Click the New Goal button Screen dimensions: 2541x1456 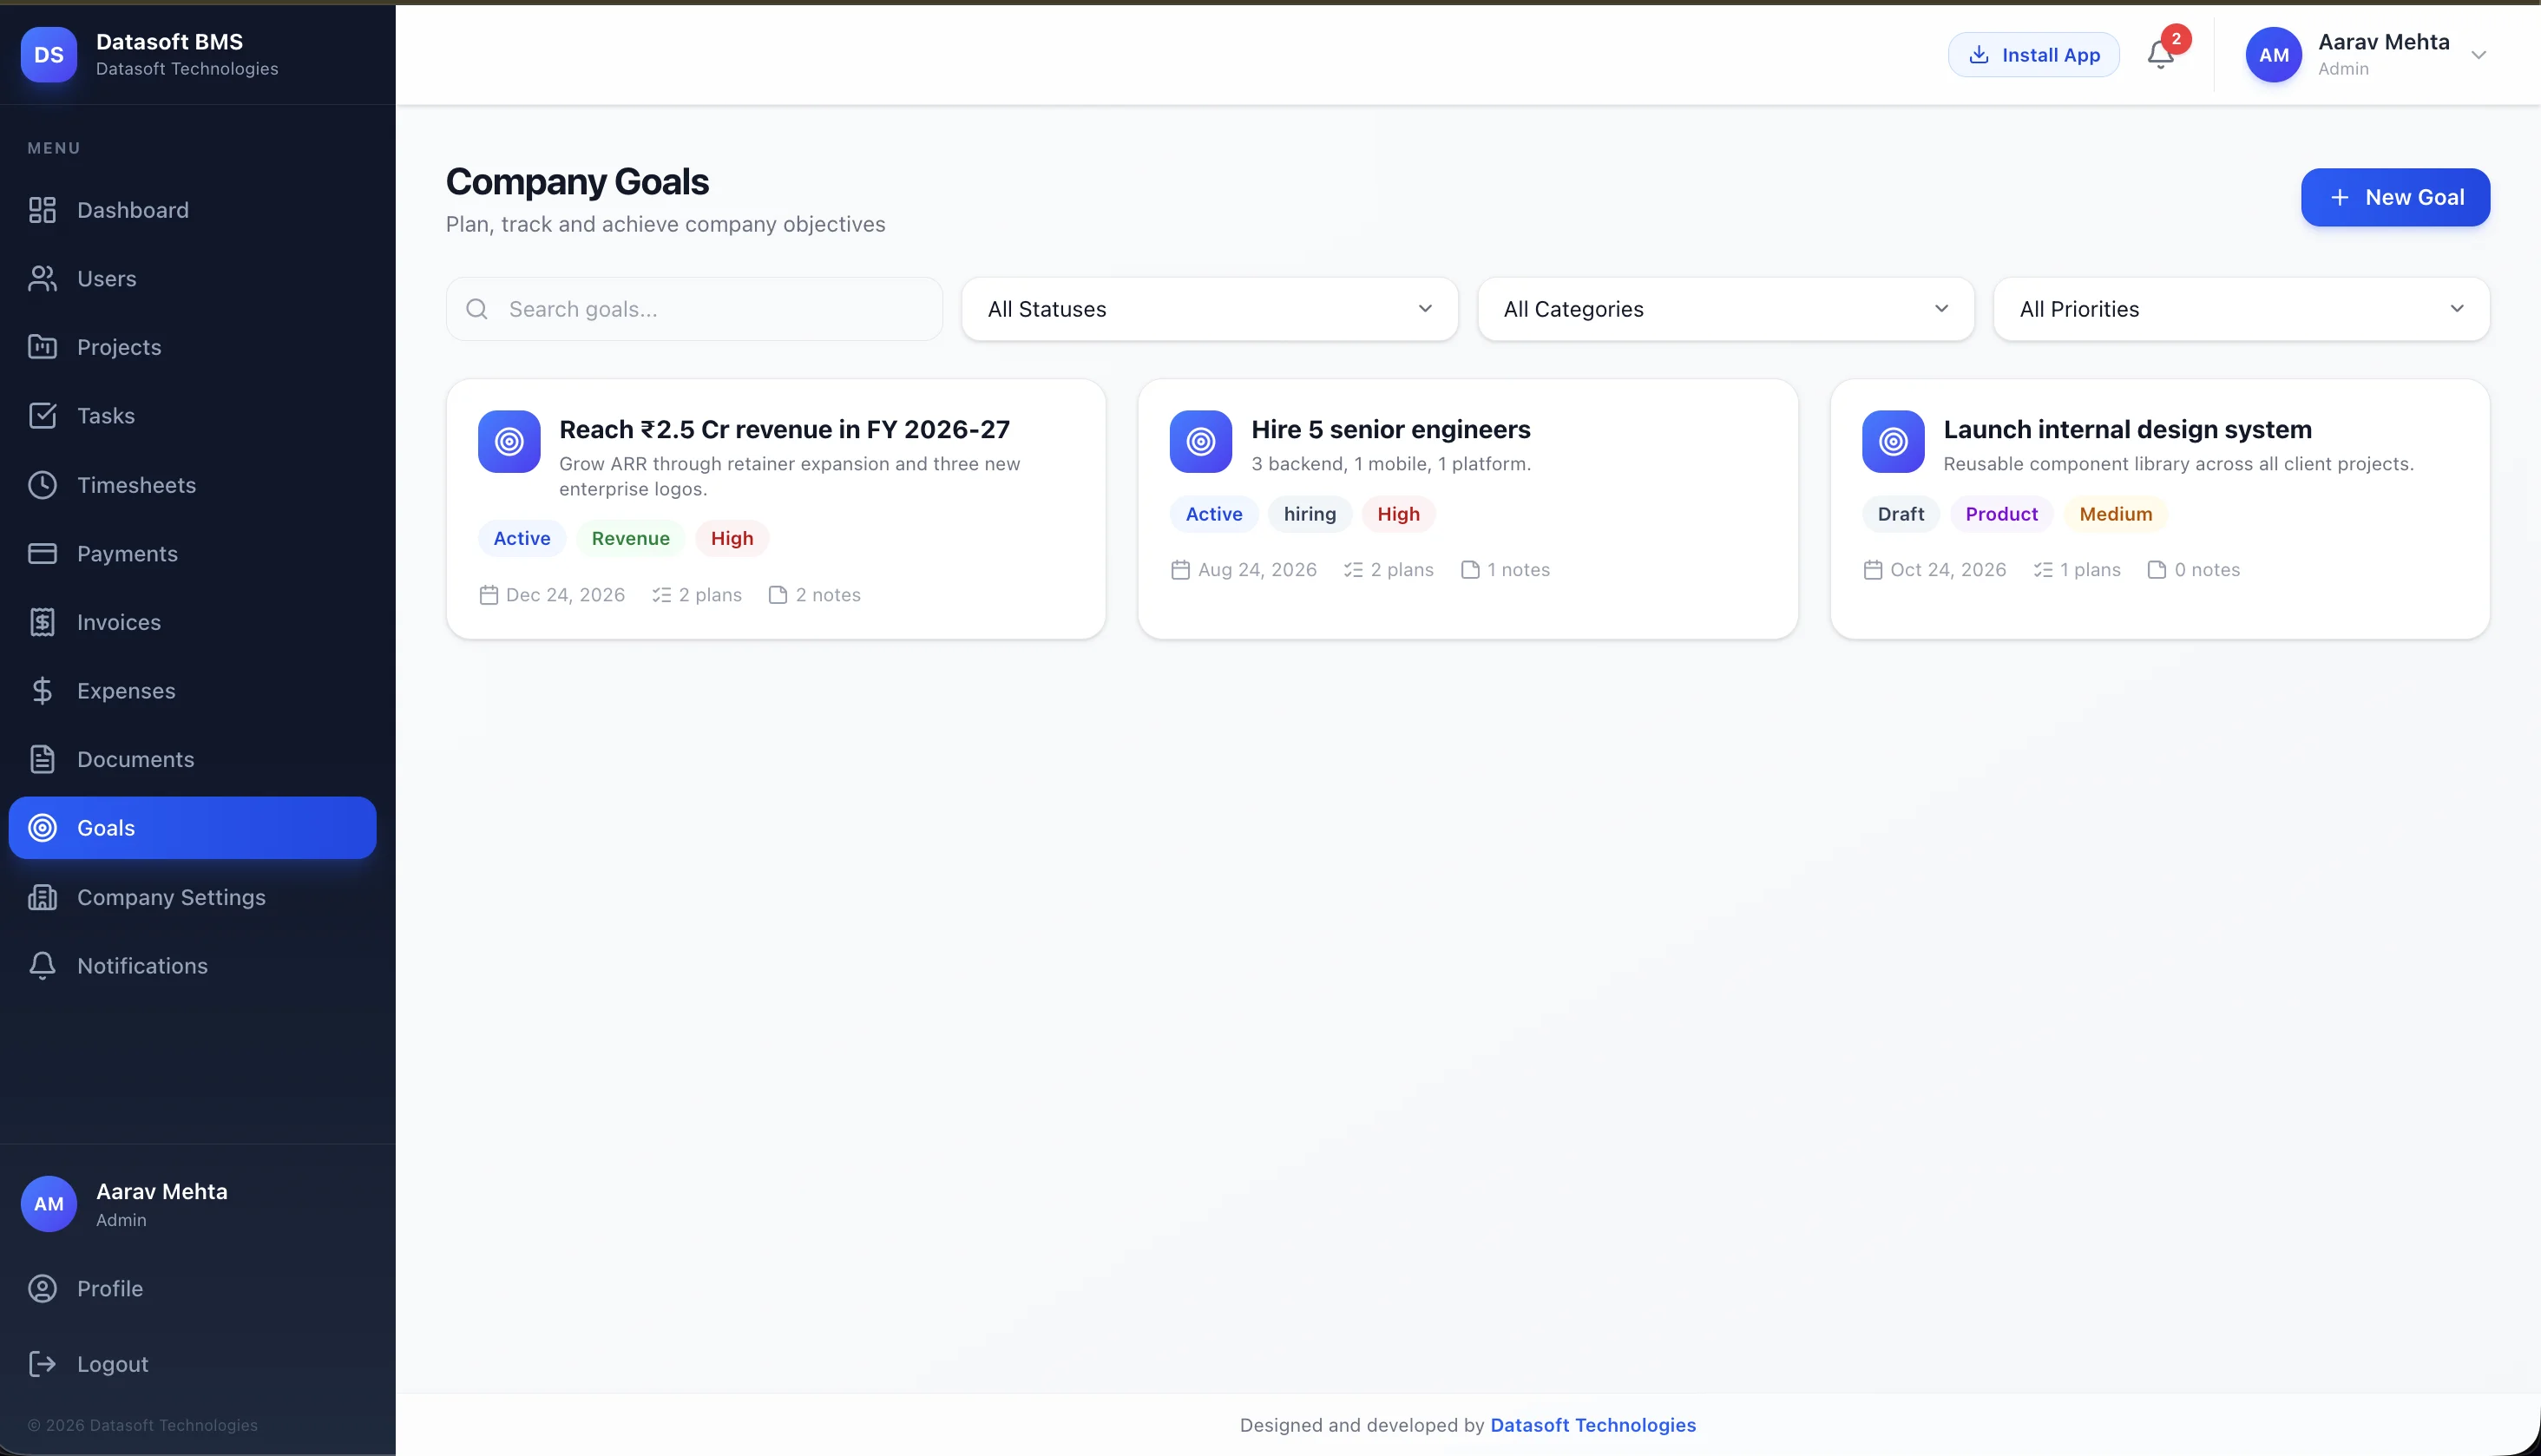(2394, 197)
